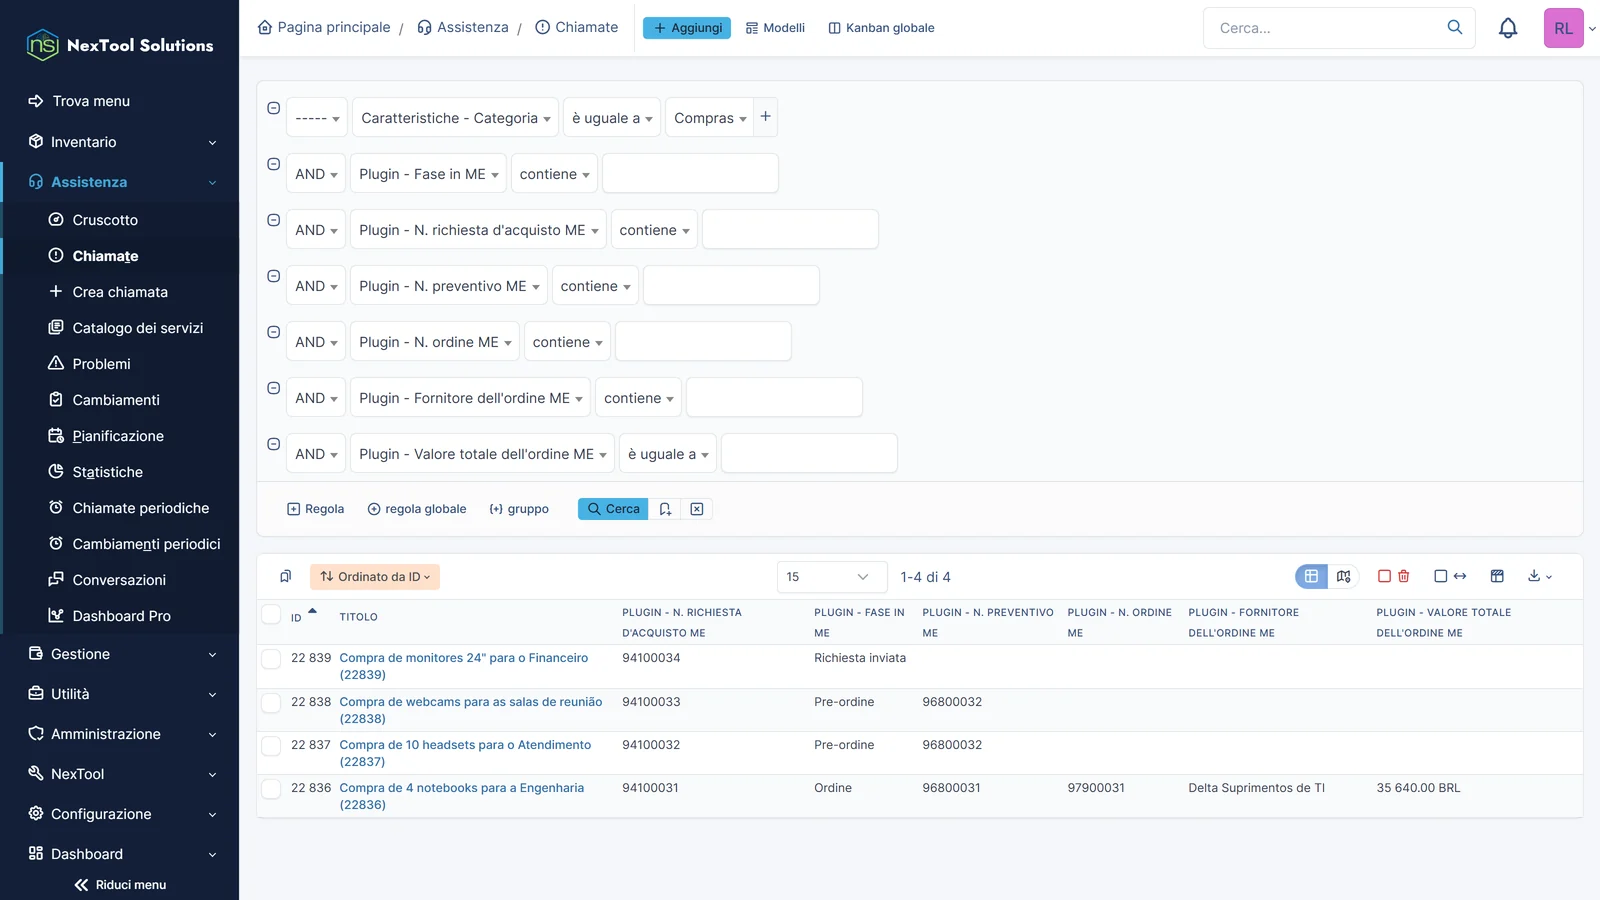Open Cruscotto in the sidebar
The image size is (1600, 900).
(x=105, y=220)
